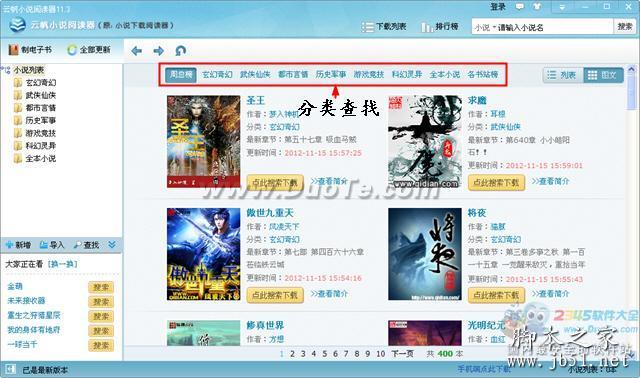640x378 pixels.
Task: Click 下一页 next page
Action: pos(402,354)
